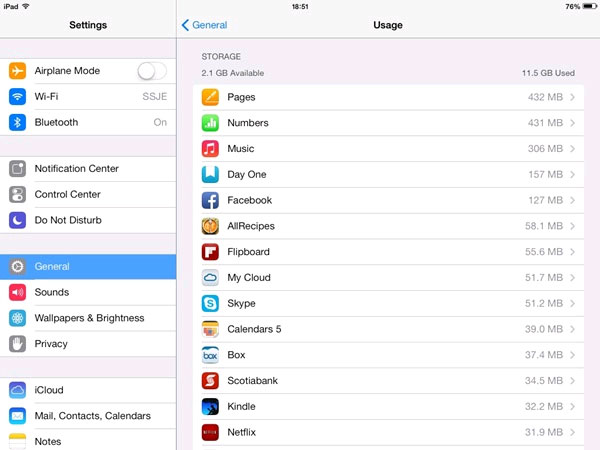
Task: Tap the Pages app icon
Action: coord(210,97)
